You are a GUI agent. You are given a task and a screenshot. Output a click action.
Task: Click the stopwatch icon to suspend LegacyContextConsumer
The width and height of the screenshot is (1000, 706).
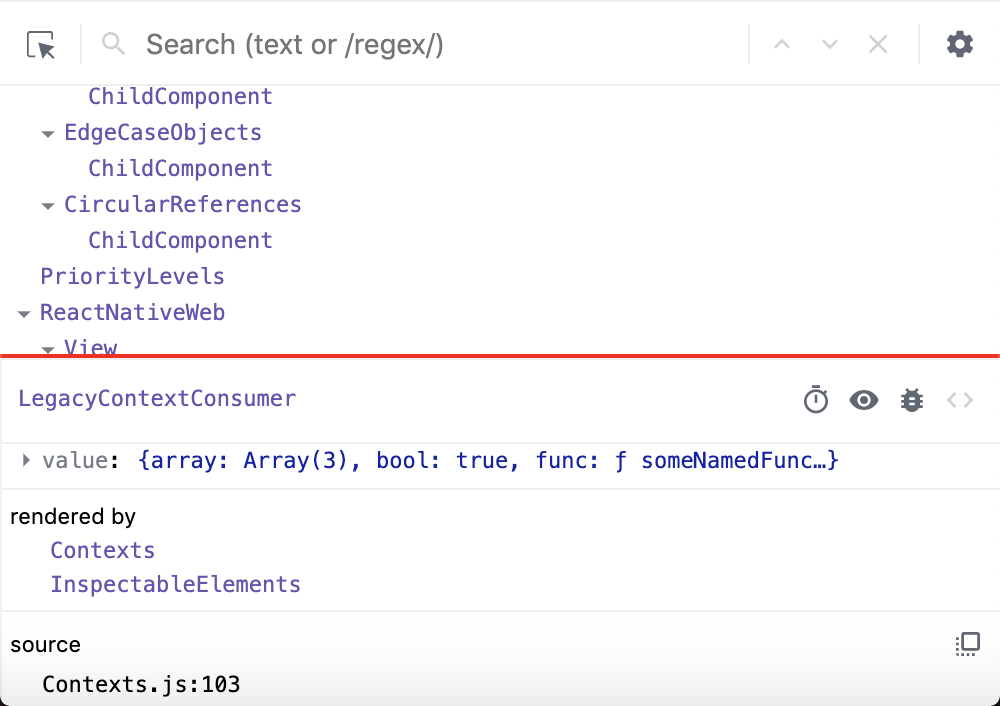point(816,400)
